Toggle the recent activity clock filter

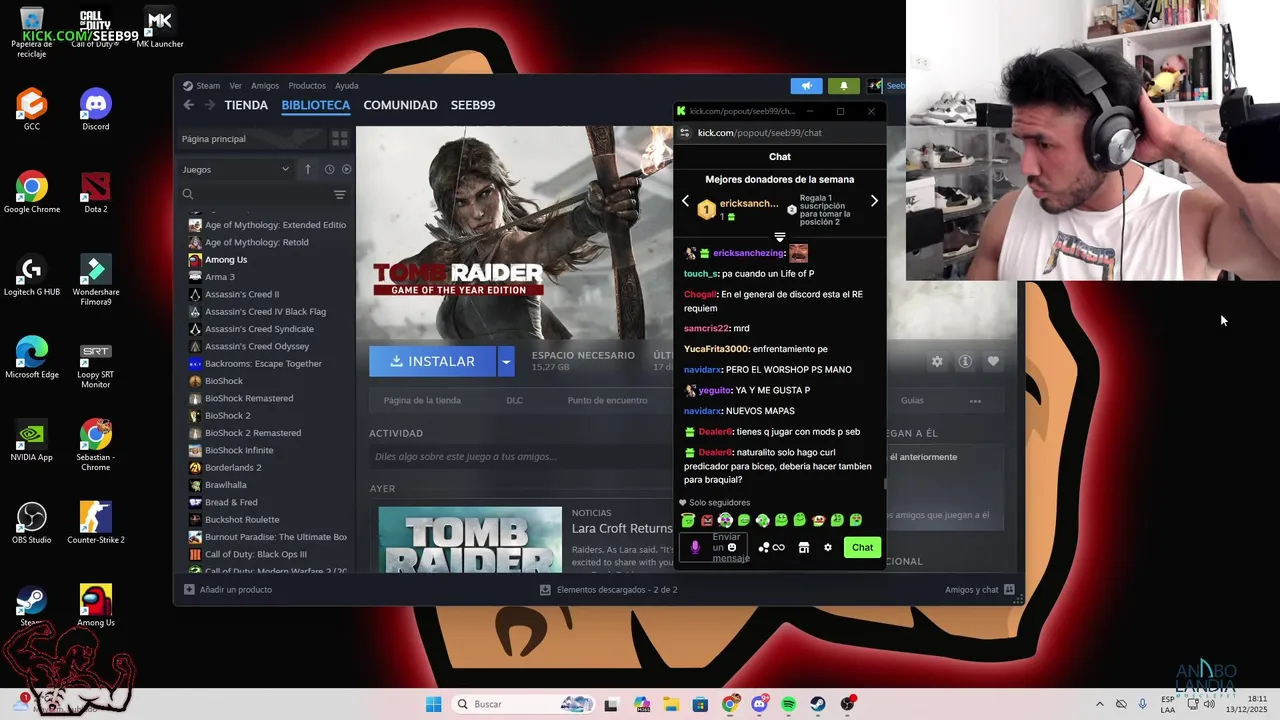coord(329,169)
